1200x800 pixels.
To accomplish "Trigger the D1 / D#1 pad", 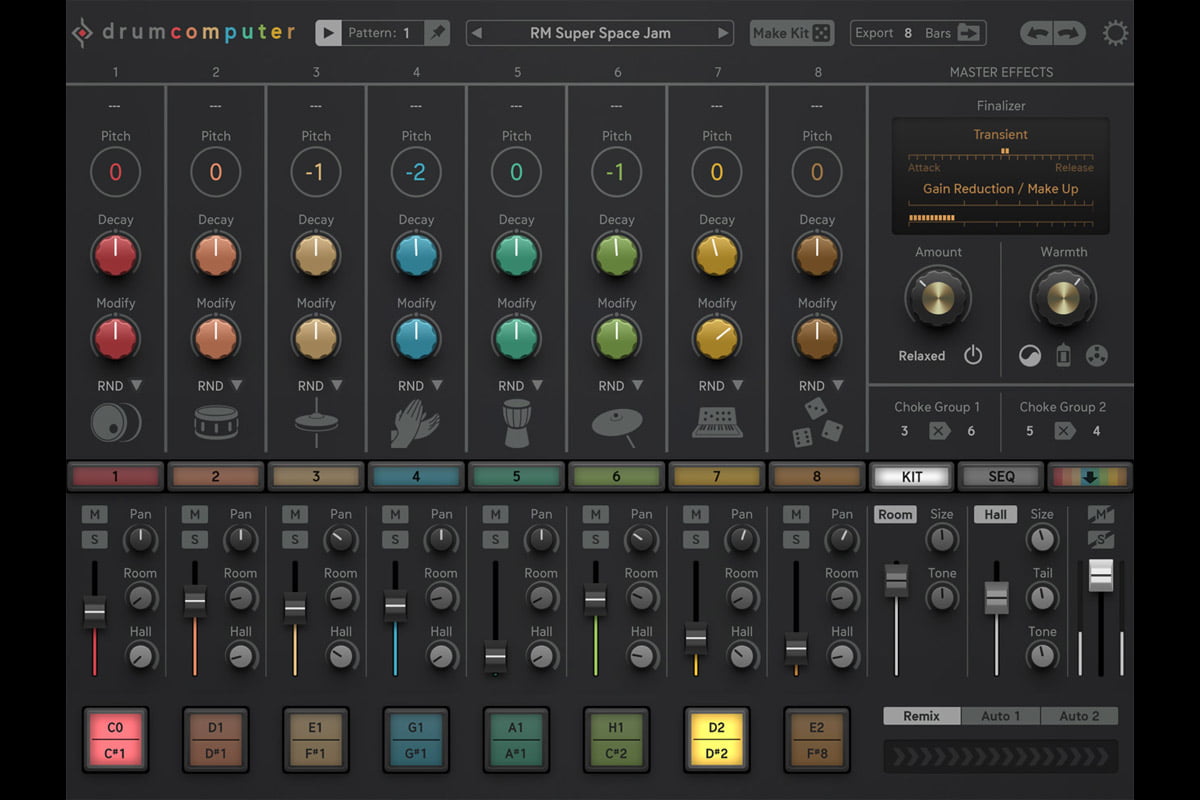I will click(216, 740).
